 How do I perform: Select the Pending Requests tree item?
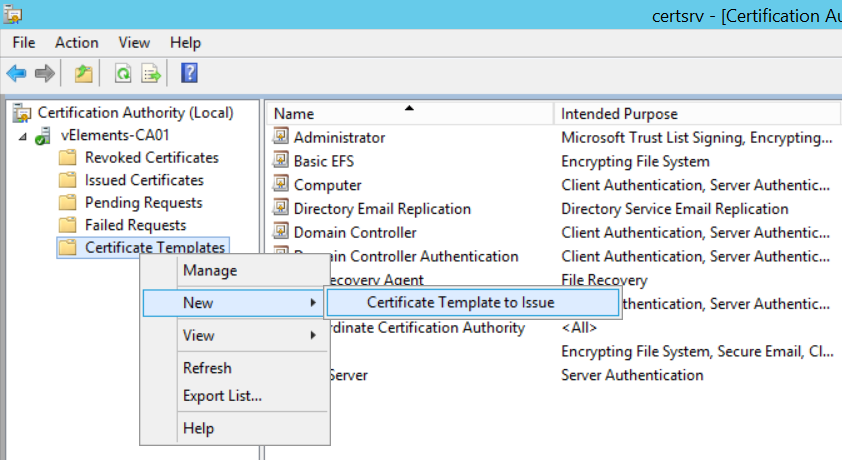144,203
